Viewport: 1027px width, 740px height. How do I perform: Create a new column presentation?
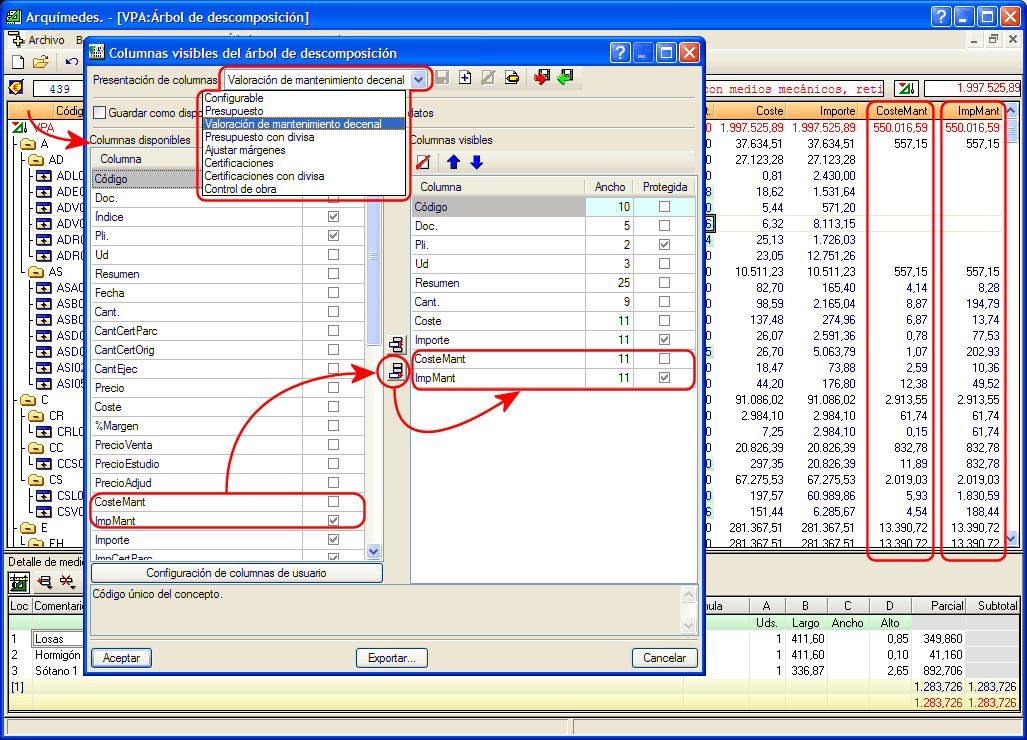click(x=465, y=78)
